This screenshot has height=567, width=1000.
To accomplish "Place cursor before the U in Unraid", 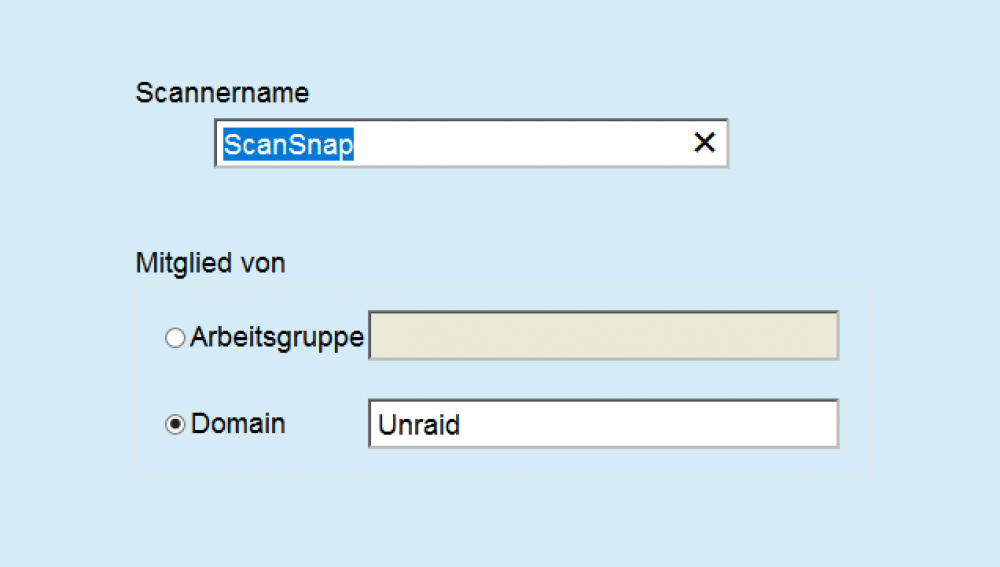I will point(378,425).
